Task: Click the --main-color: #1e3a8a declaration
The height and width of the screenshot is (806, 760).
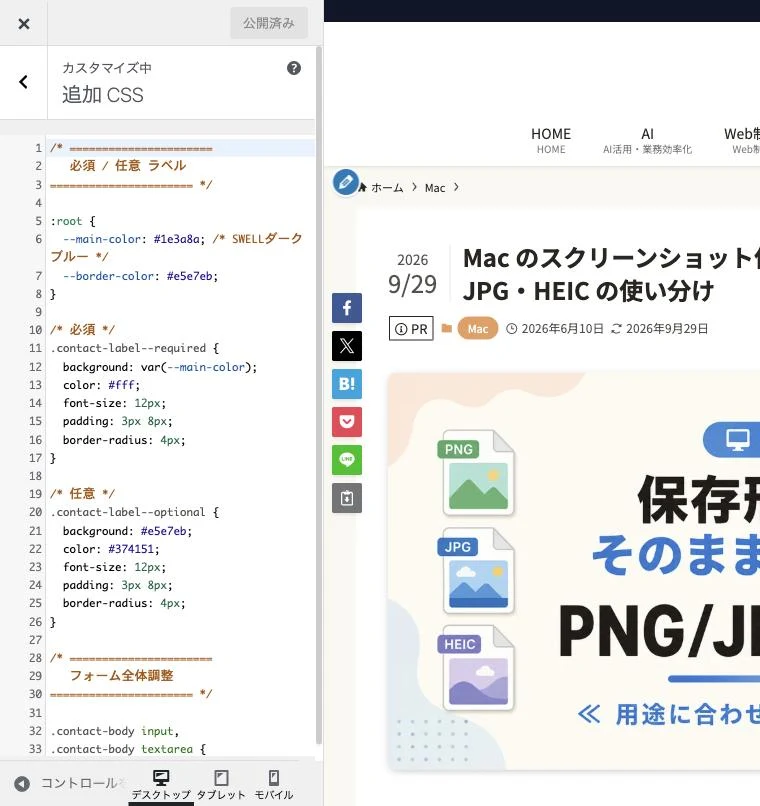Action: pyautogui.click(x=134, y=240)
